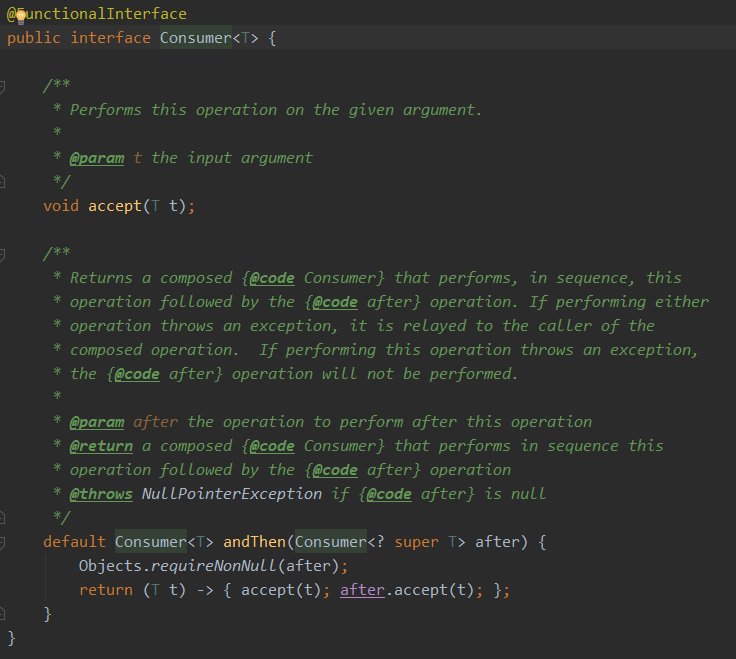Collapse the andThen Javadoc comment fold marker
This screenshot has width=736, height=659.
(x=2, y=255)
